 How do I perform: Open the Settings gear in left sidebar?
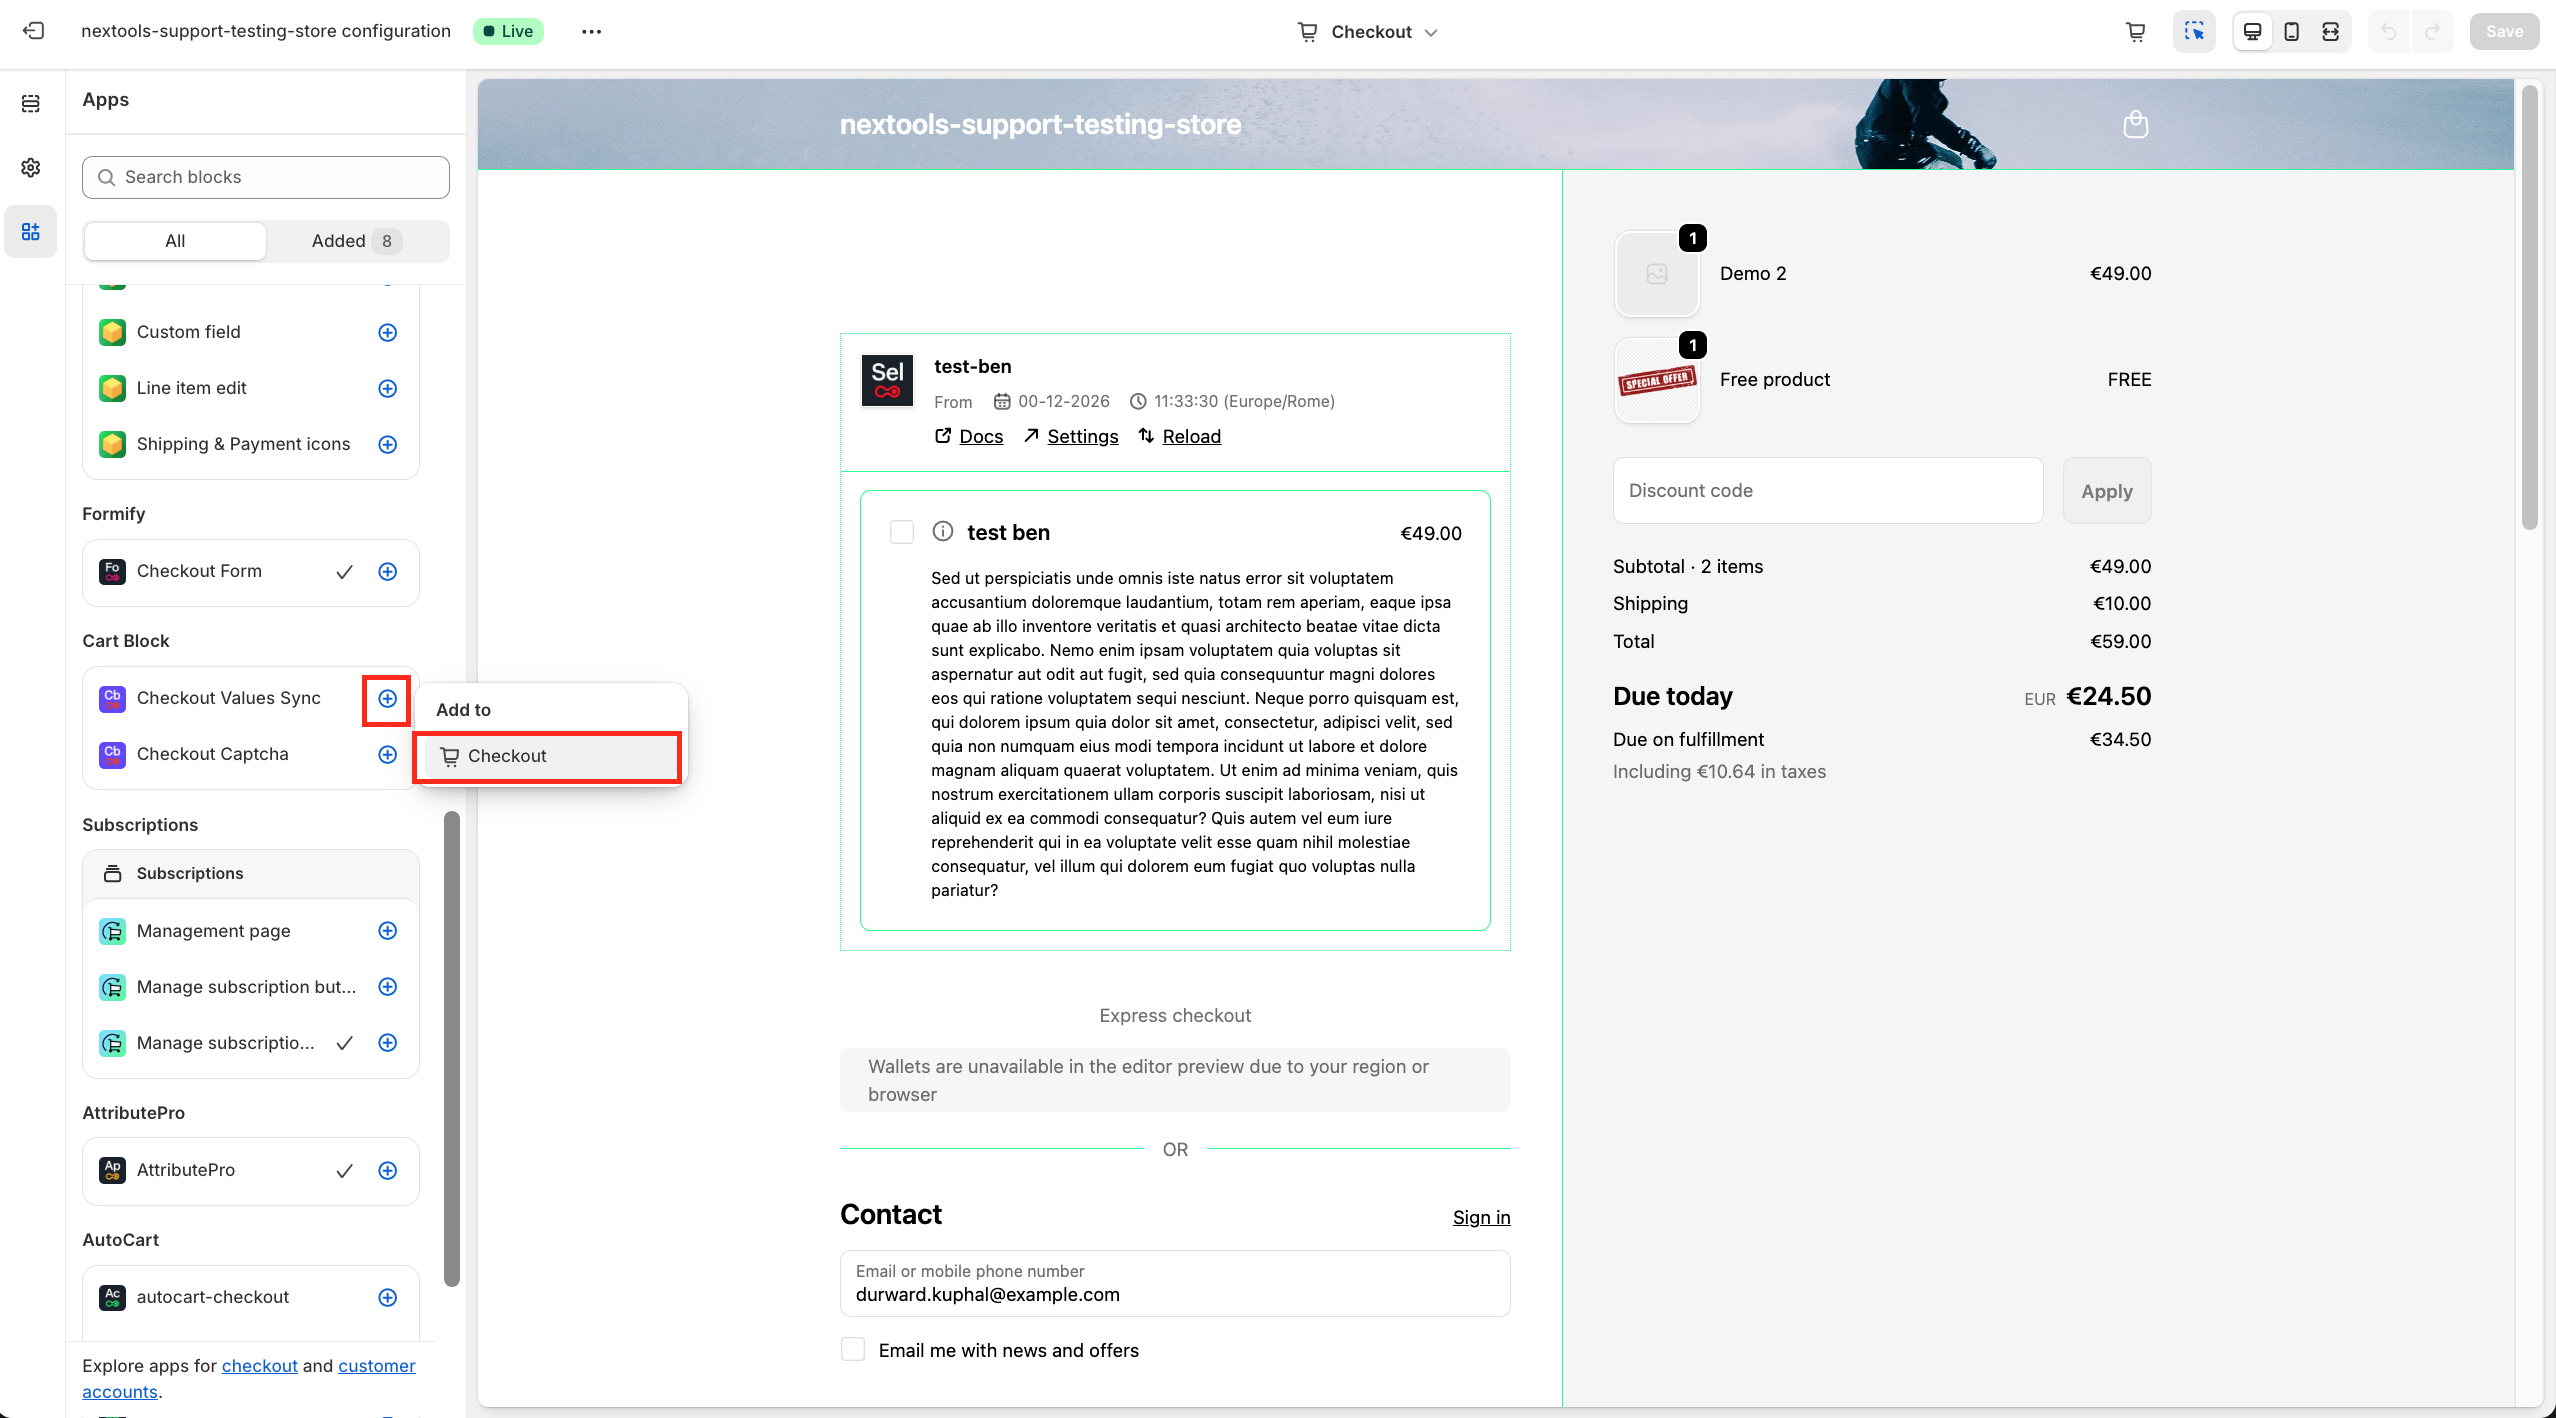click(31, 167)
